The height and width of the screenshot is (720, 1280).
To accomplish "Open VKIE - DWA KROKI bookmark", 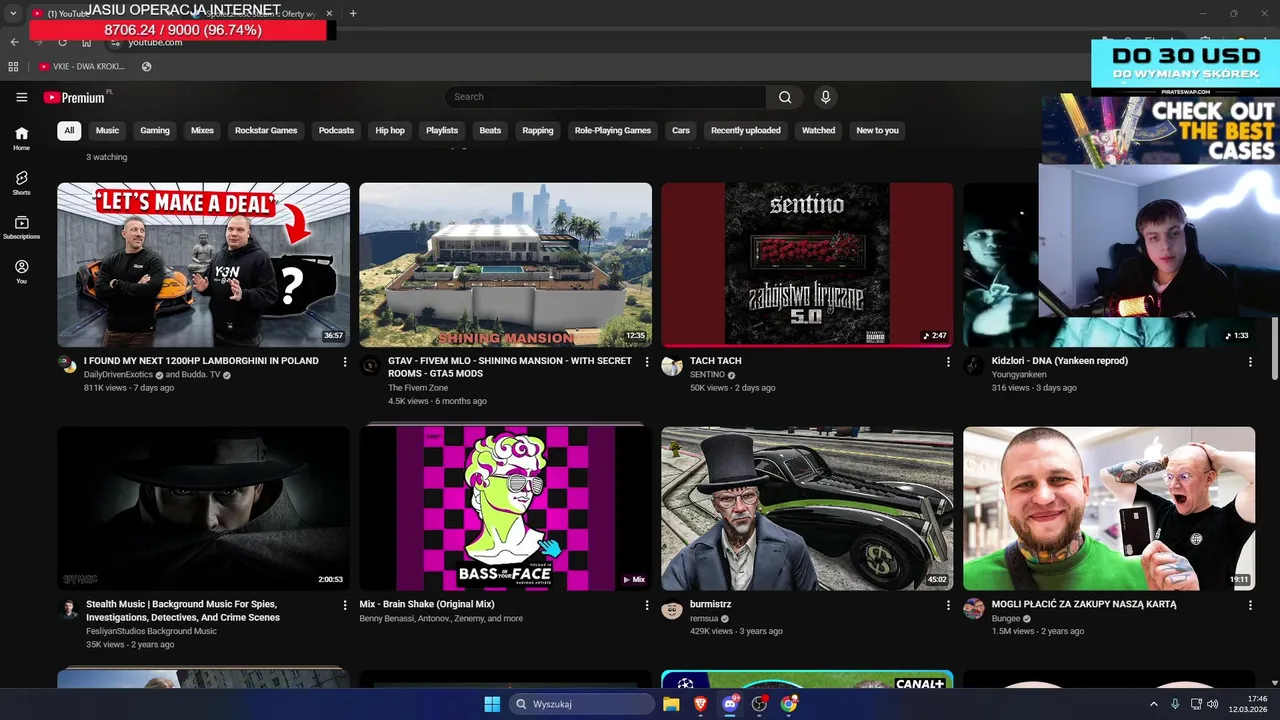I will tap(82, 67).
